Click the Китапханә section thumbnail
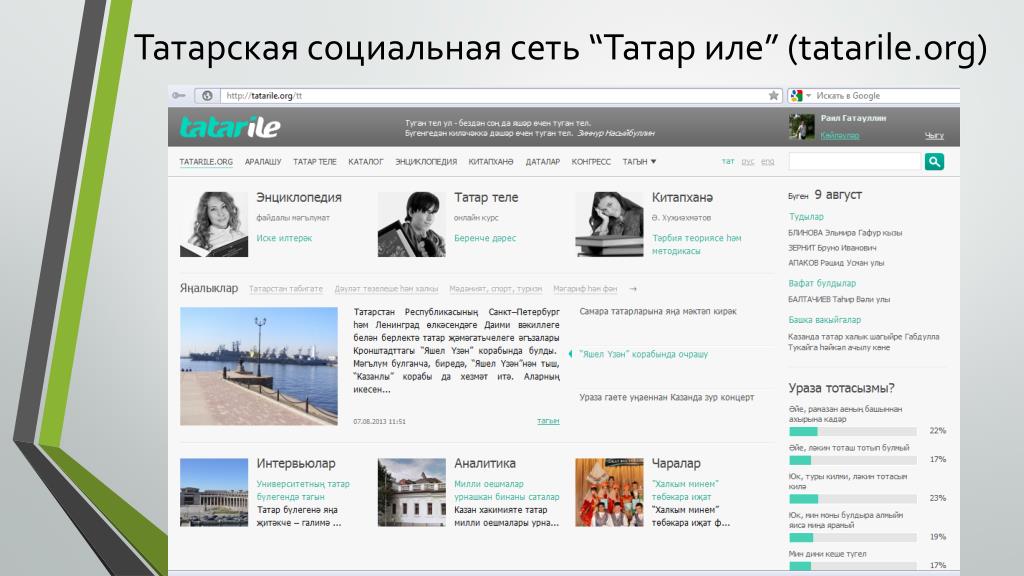The height and width of the screenshot is (576, 1024). (609, 224)
